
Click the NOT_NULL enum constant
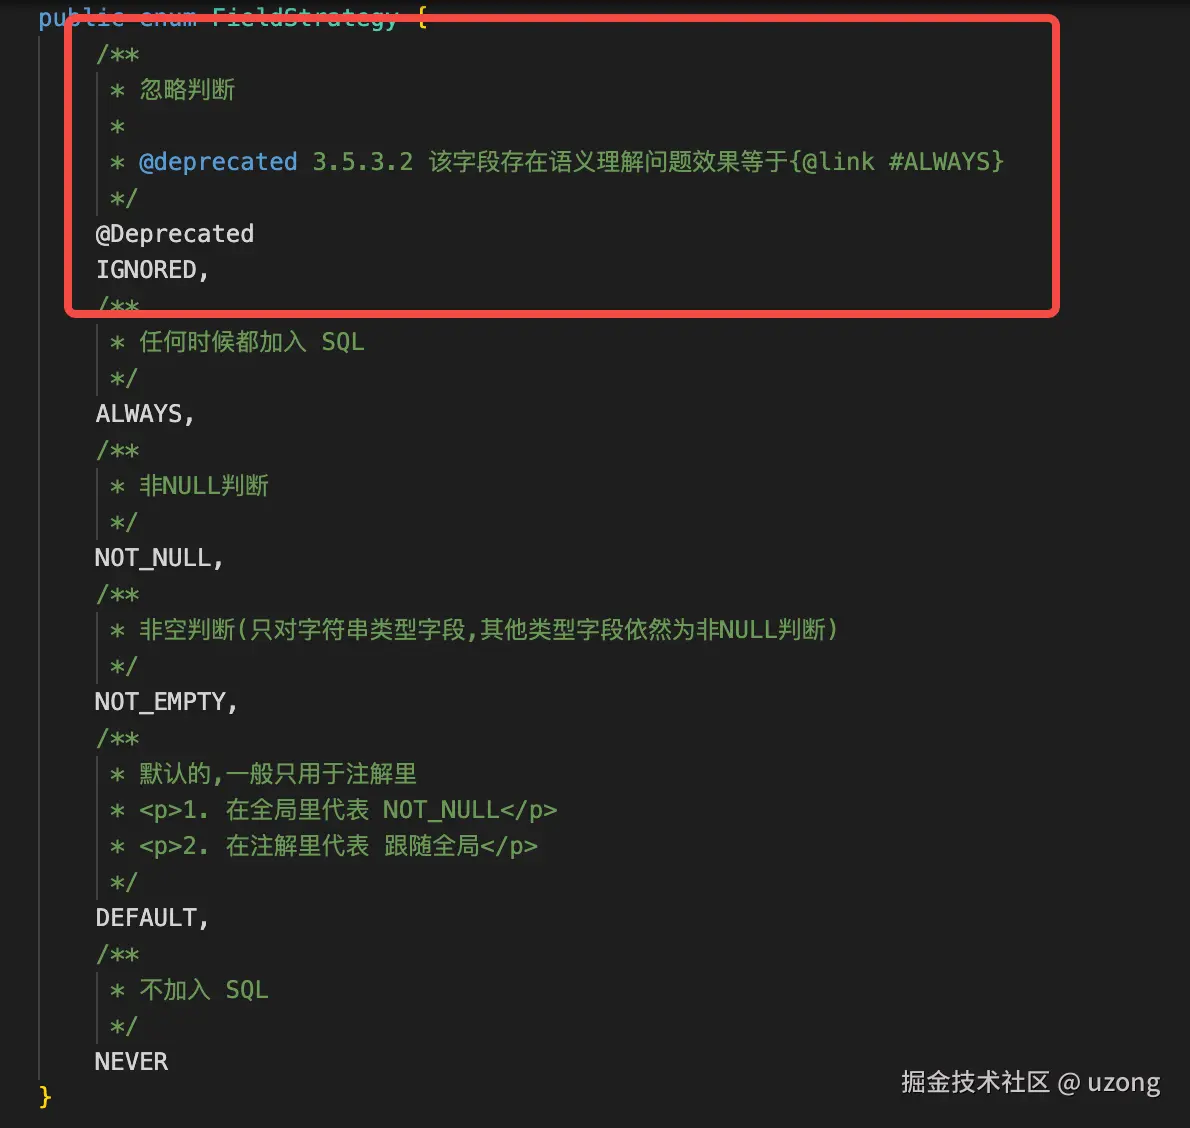click(x=157, y=558)
